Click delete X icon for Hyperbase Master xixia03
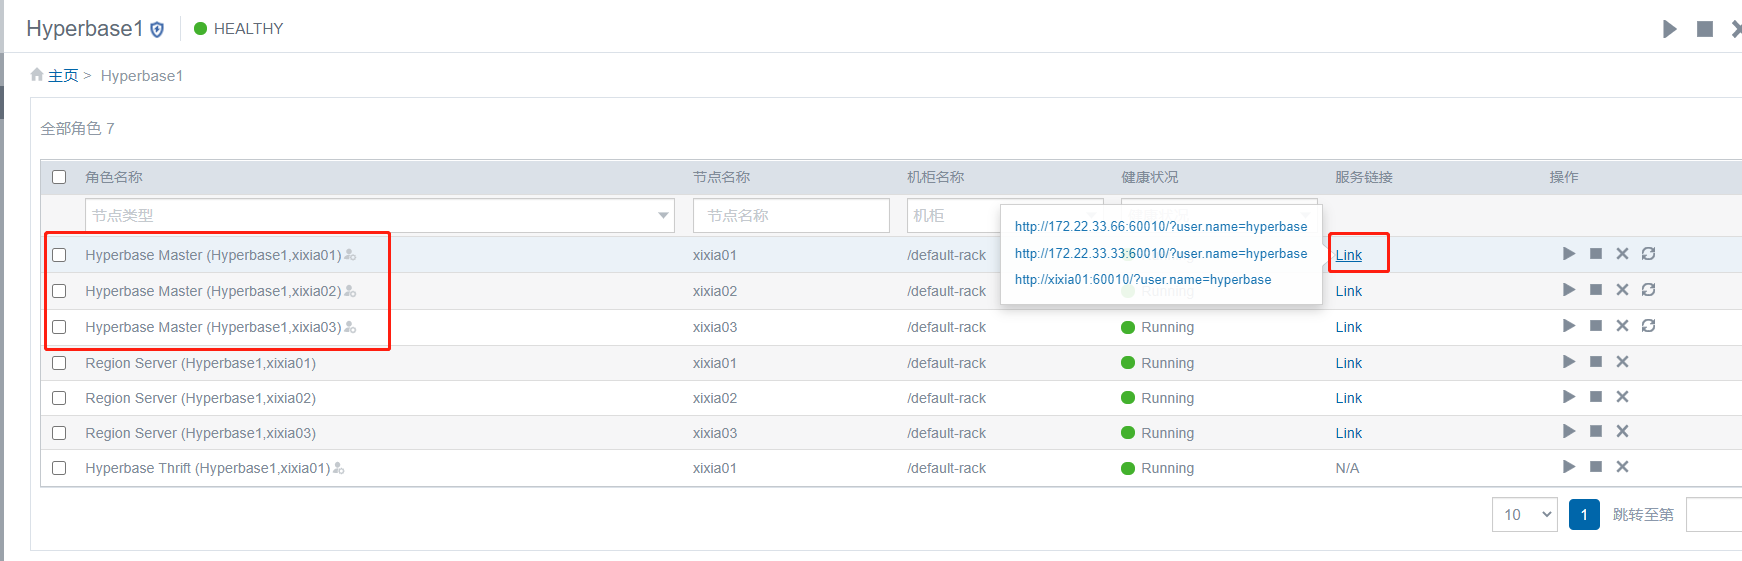The width and height of the screenshot is (1742, 561). coord(1622,326)
